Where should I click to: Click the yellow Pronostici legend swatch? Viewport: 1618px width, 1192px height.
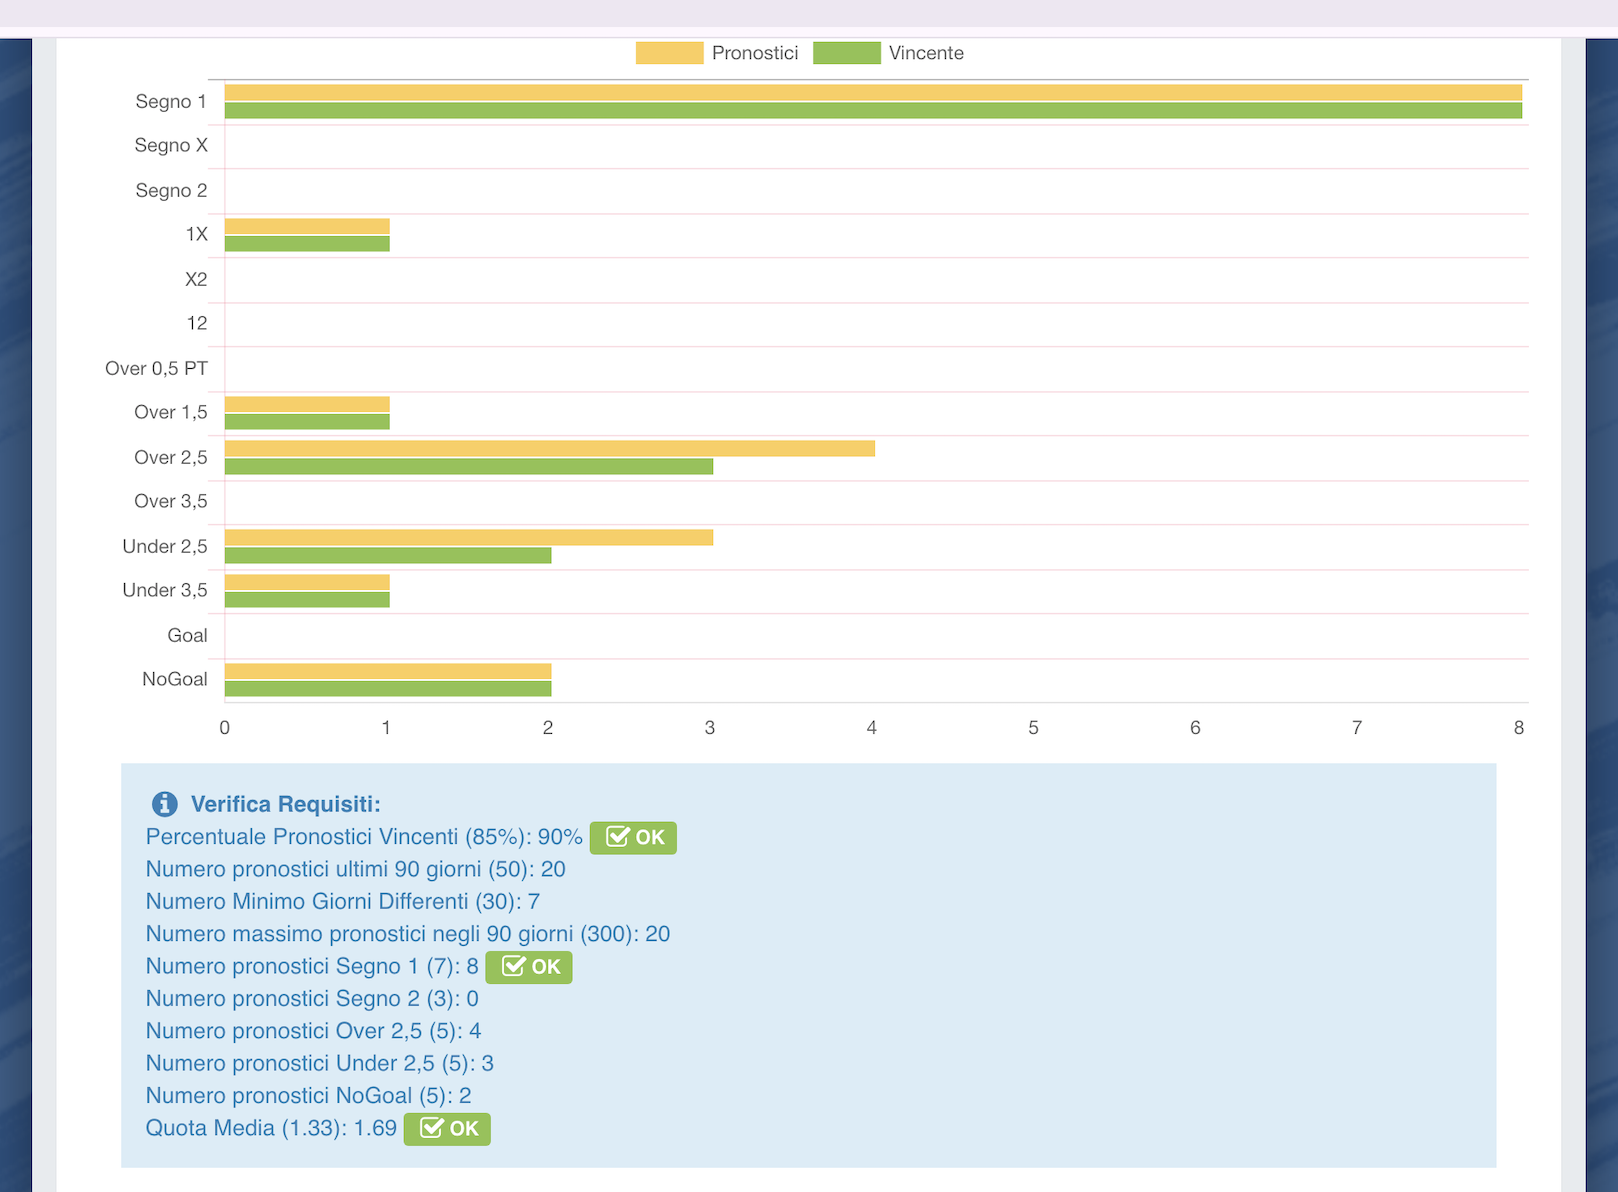pyautogui.click(x=669, y=53)
